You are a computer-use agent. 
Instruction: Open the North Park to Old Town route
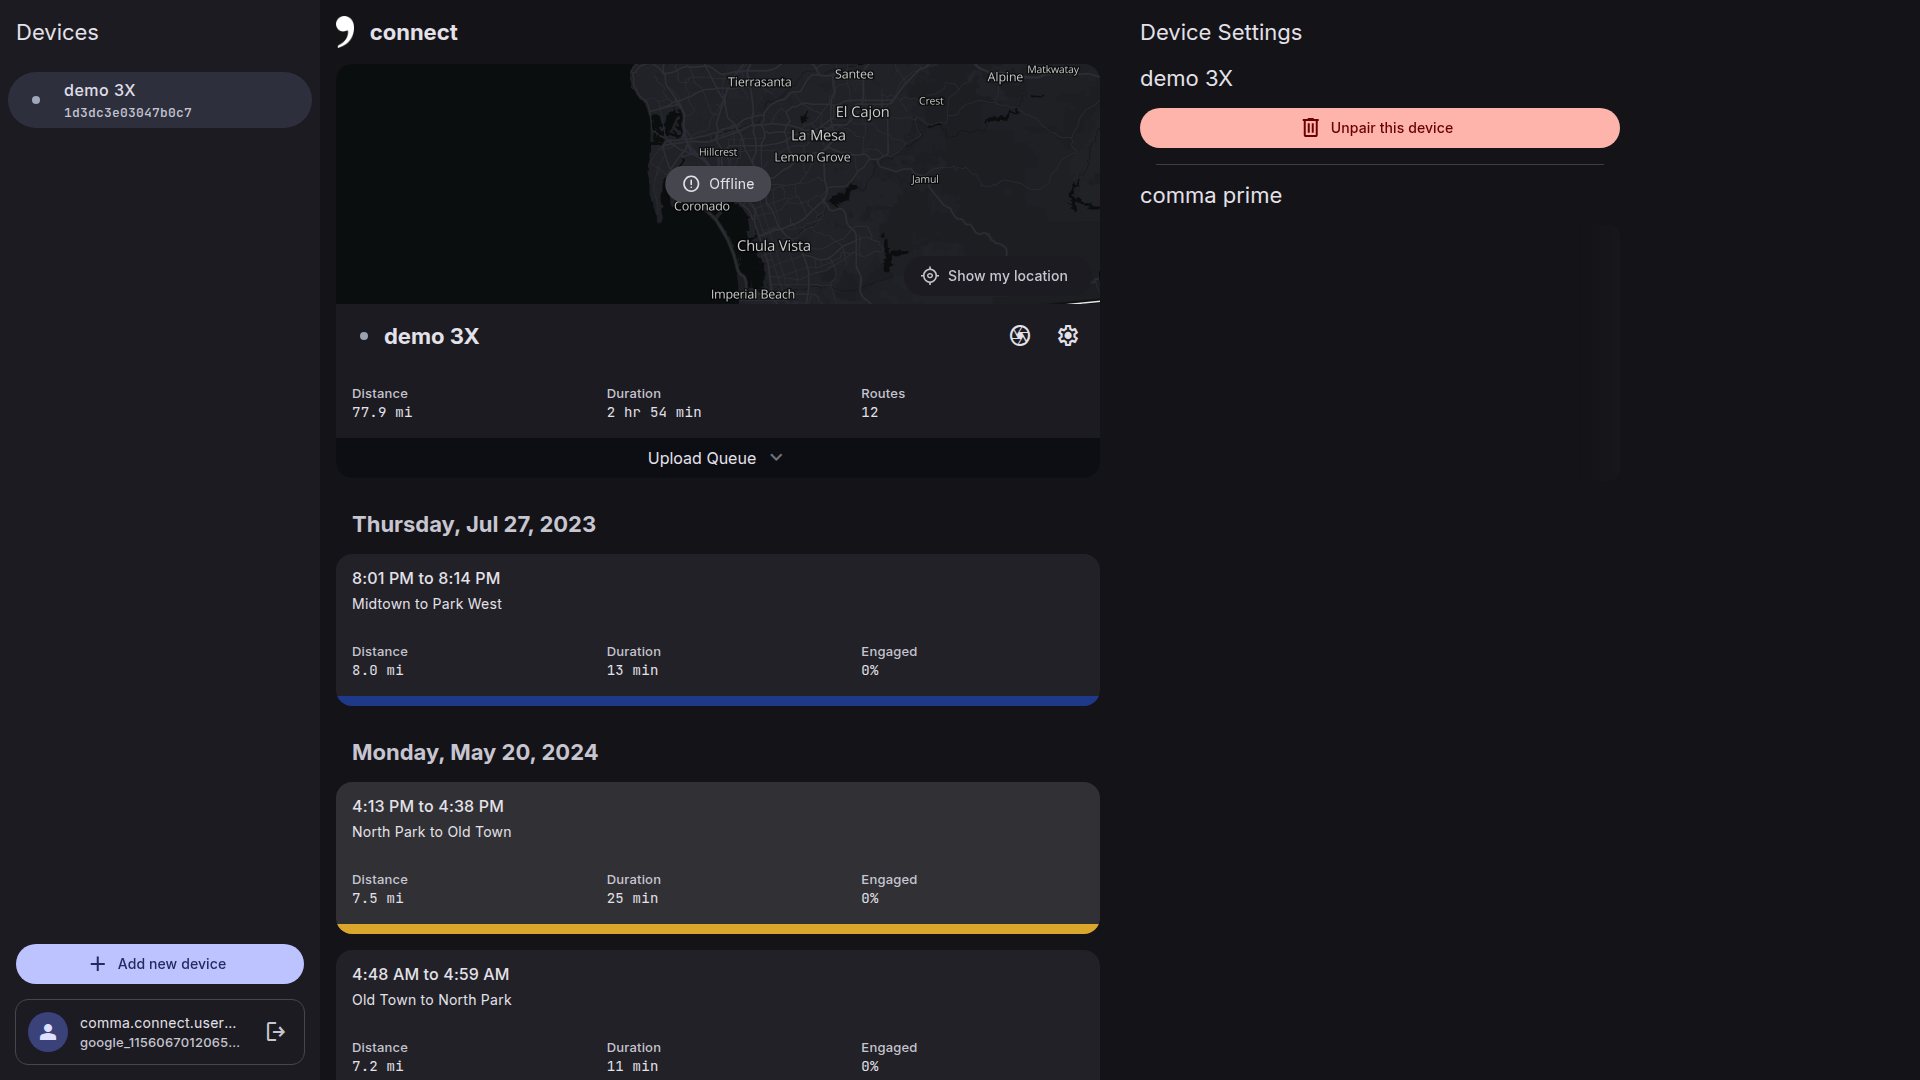click(718, 848)
